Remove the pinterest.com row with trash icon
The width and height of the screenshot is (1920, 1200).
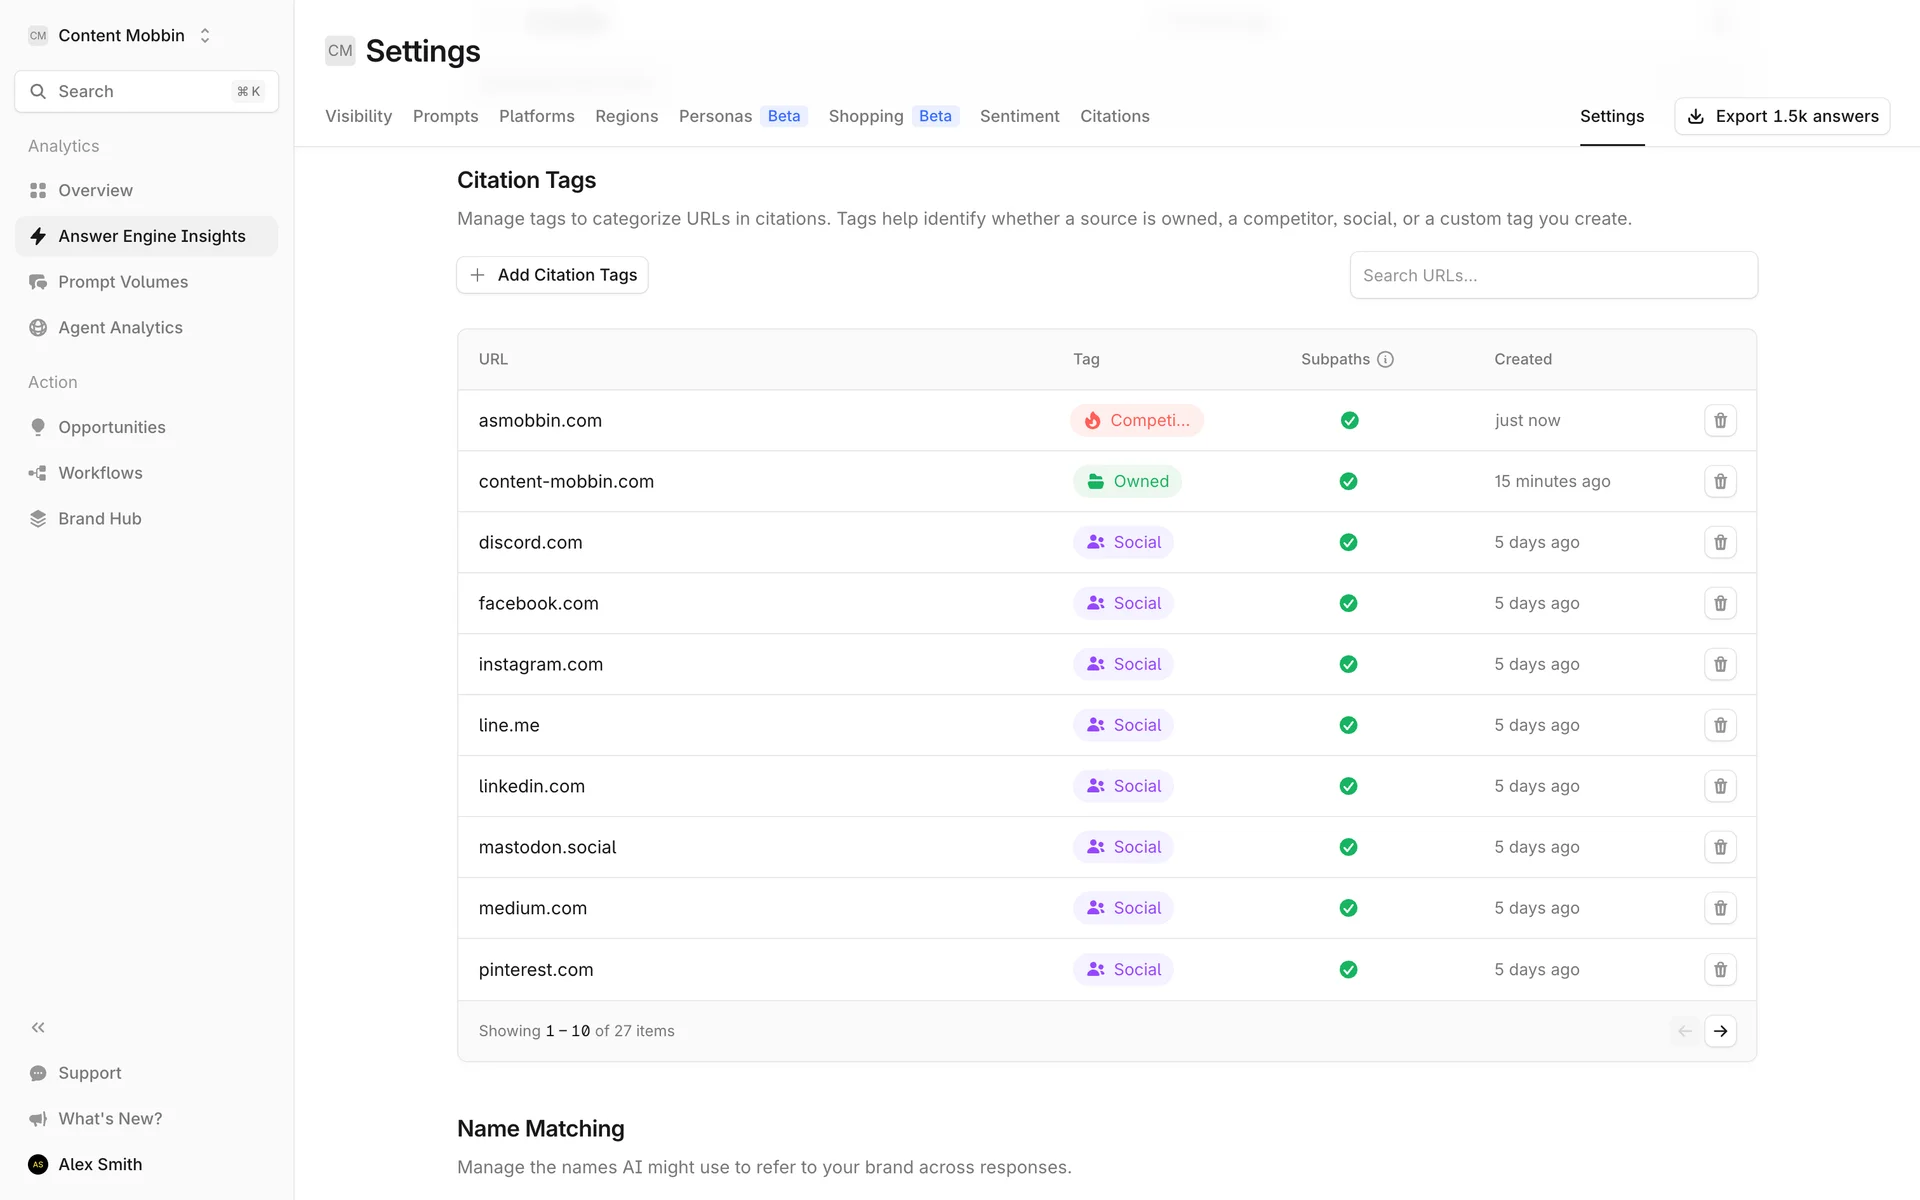(1720, 970)
